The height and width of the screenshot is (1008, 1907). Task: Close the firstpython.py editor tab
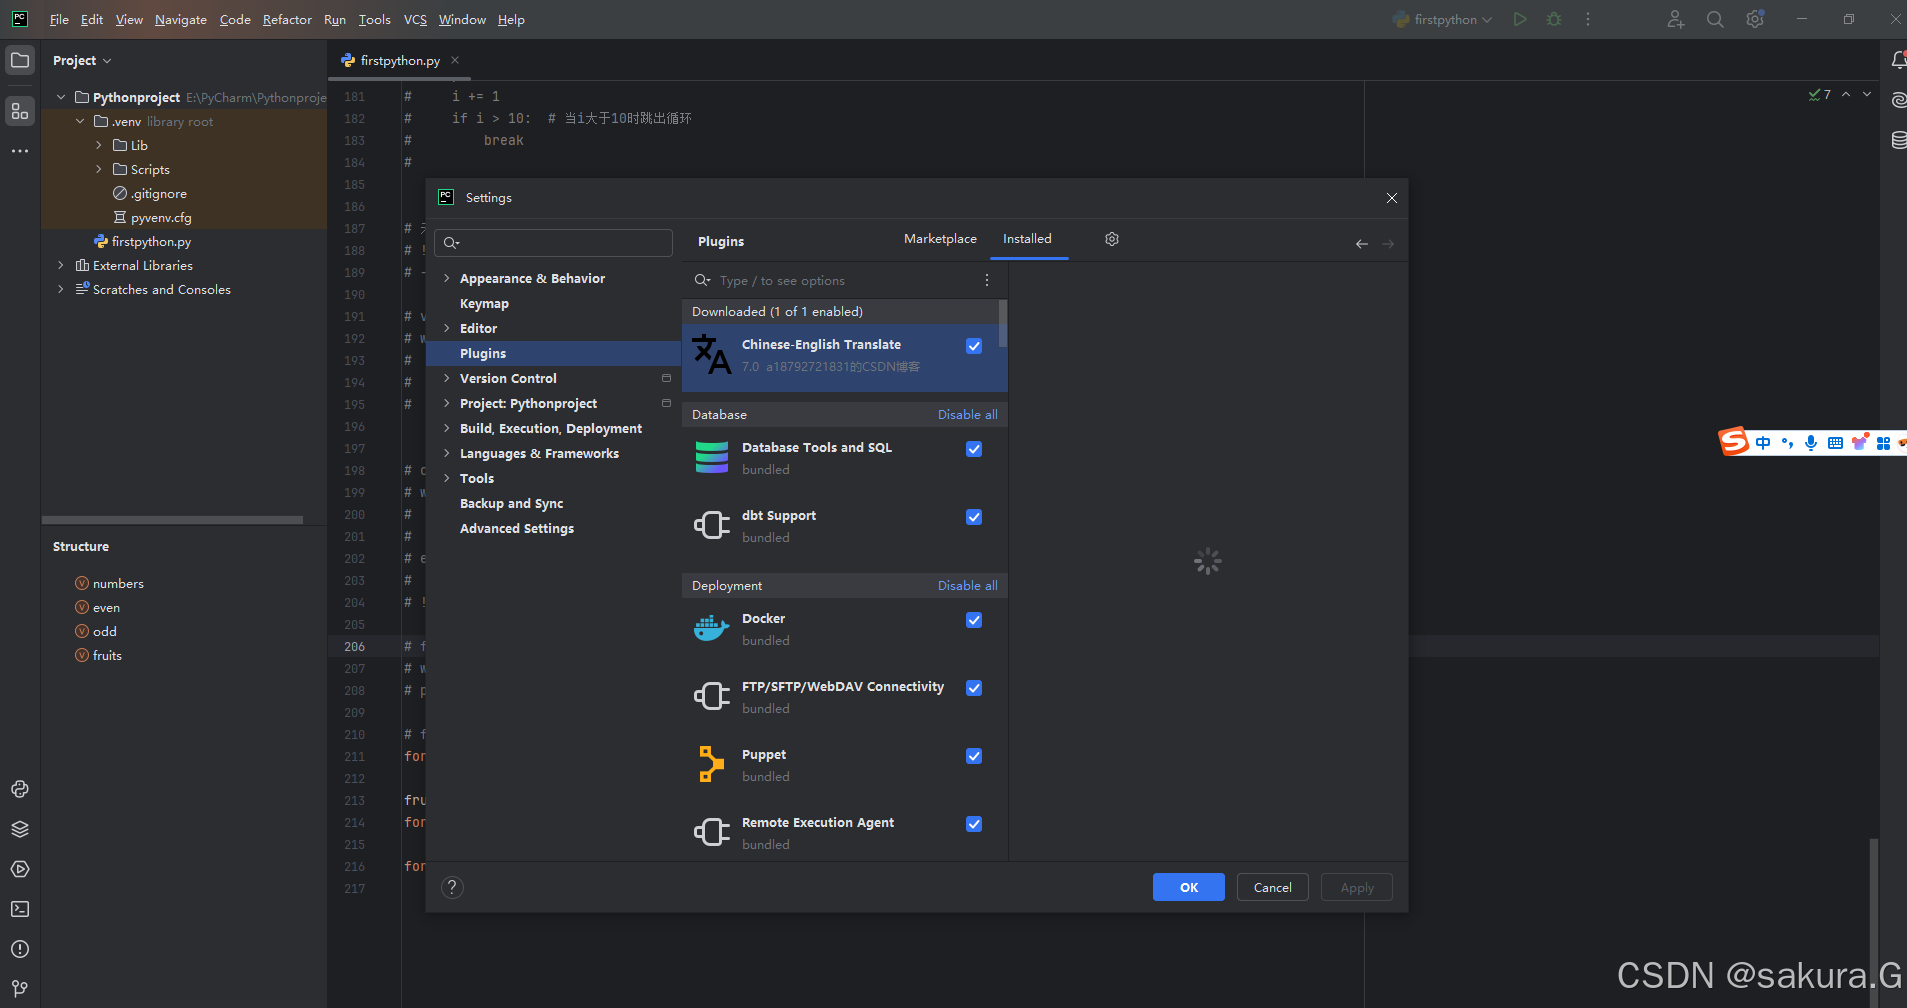tap(455, 60)
